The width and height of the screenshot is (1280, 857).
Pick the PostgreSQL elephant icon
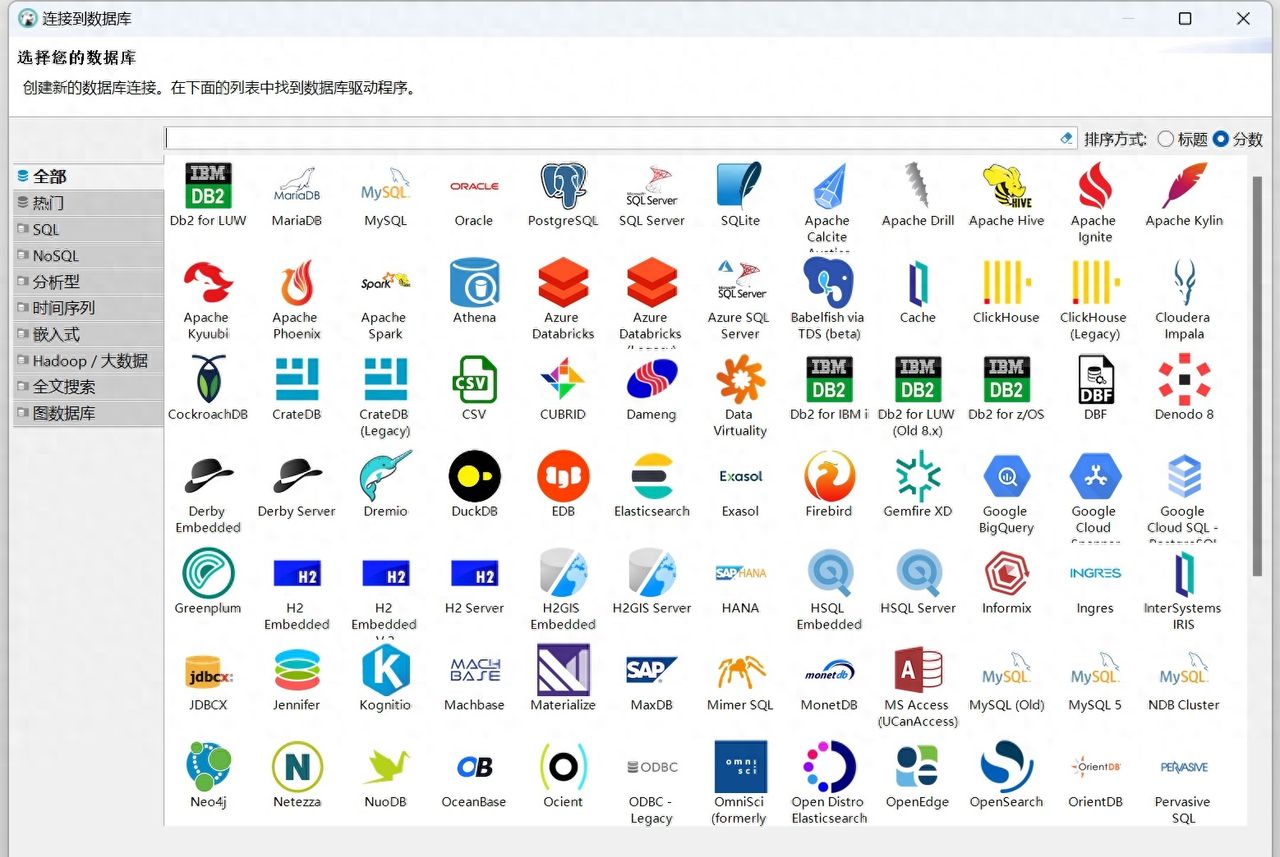[x=563, y=186]
